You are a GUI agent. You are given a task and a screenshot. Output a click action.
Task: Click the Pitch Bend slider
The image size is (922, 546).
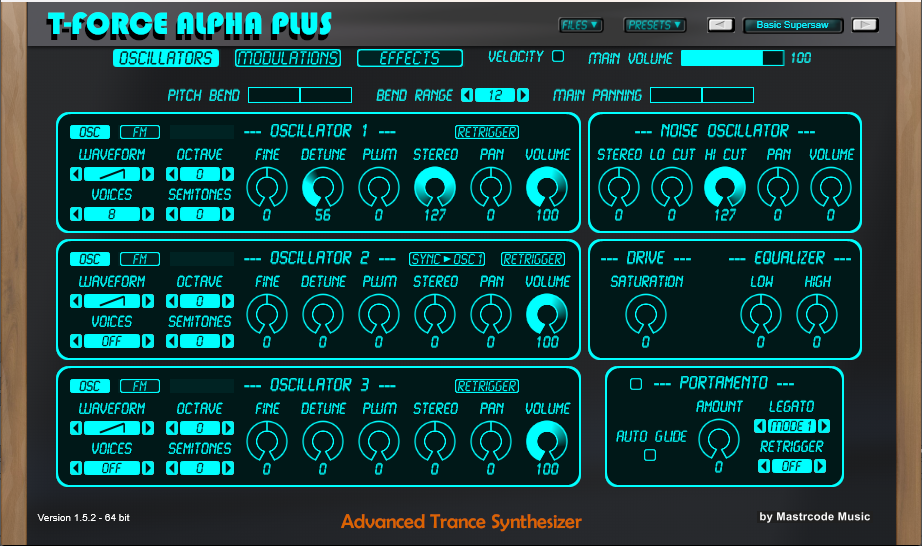click(x=300, y=95)
